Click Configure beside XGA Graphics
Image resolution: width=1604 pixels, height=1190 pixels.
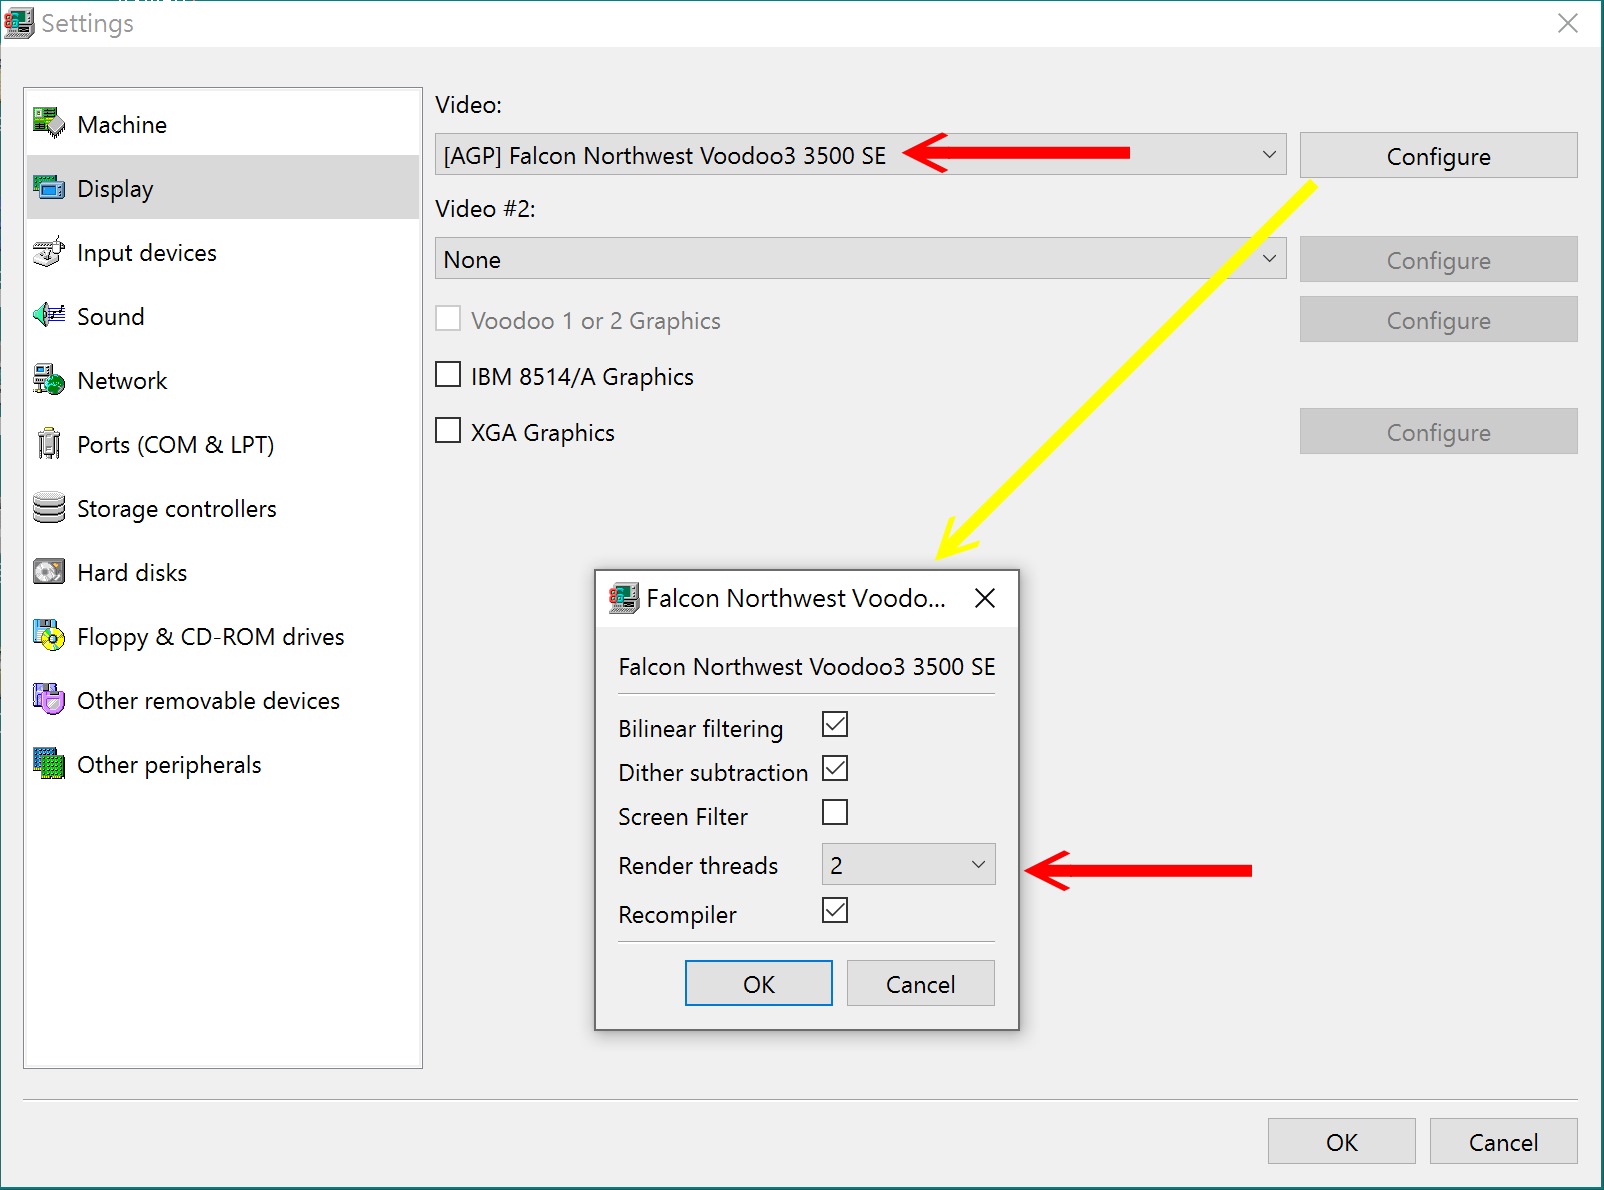coord(1438,431)
